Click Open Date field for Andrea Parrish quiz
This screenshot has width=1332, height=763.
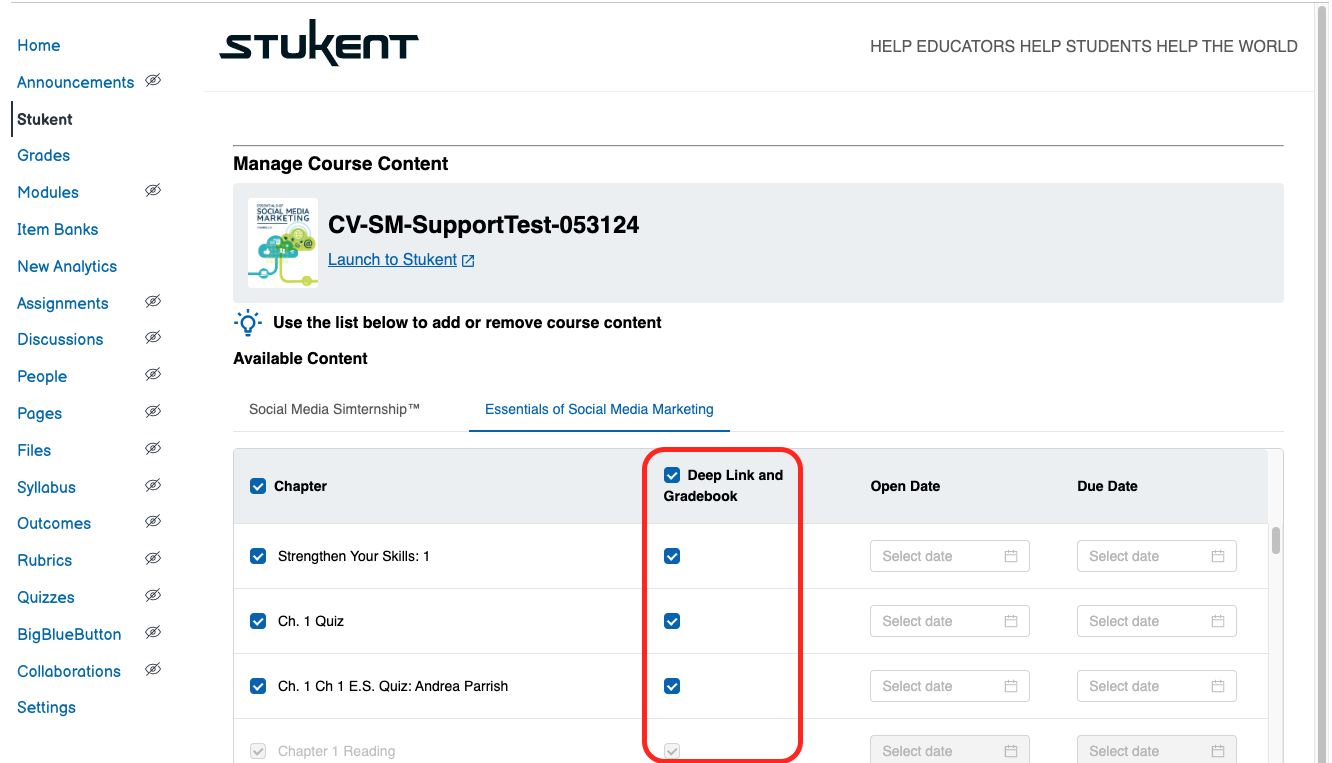pos(949,686)
